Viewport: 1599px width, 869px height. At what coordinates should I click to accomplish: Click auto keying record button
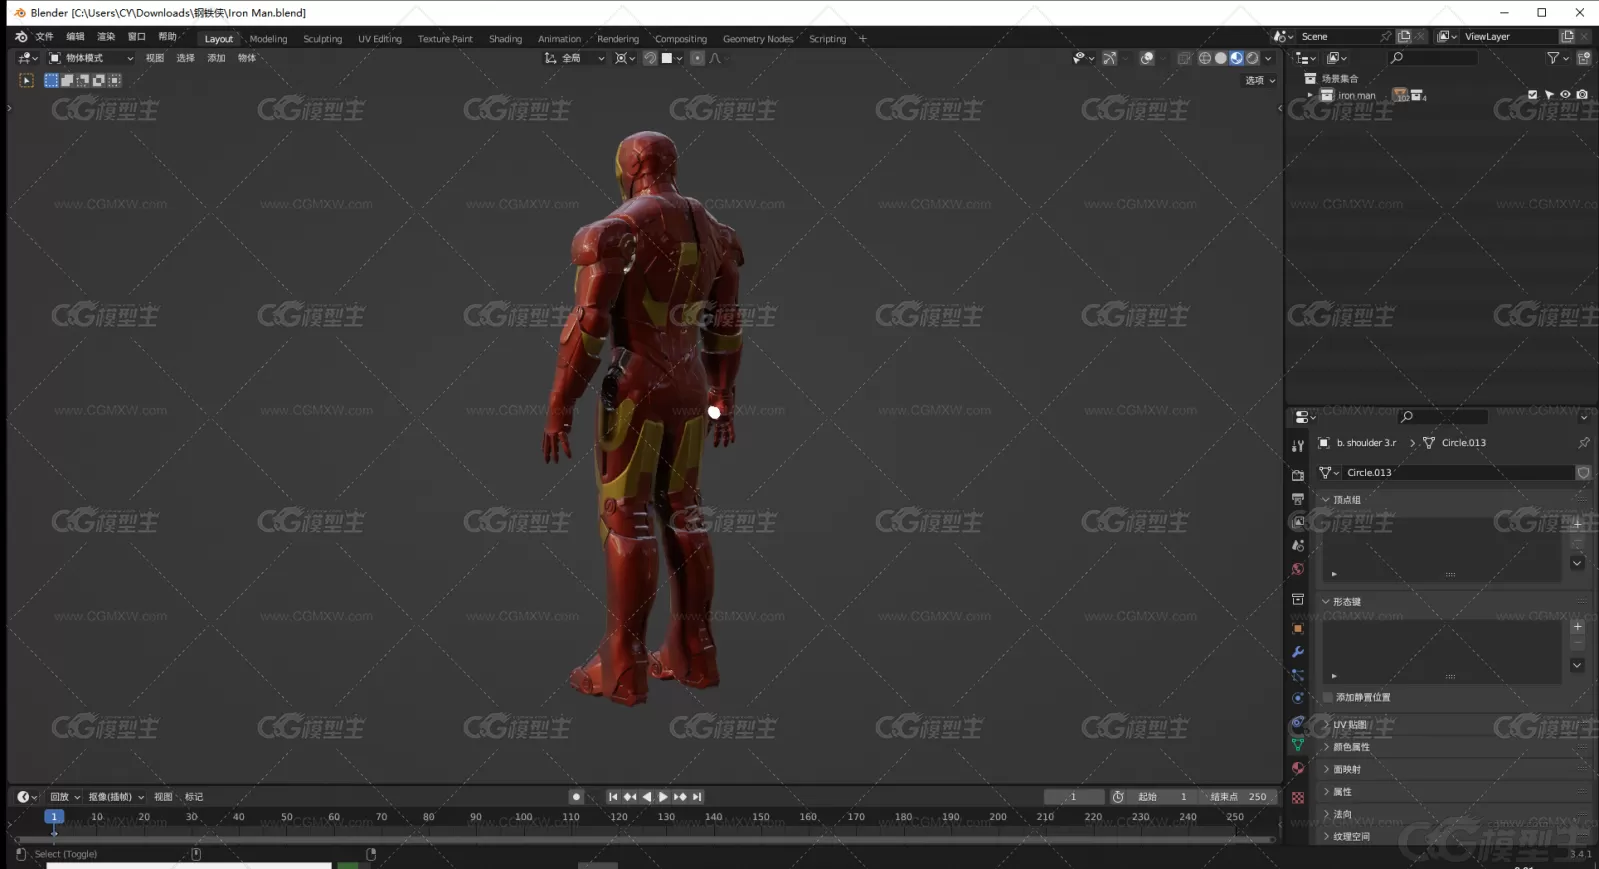tap(576, 797)
